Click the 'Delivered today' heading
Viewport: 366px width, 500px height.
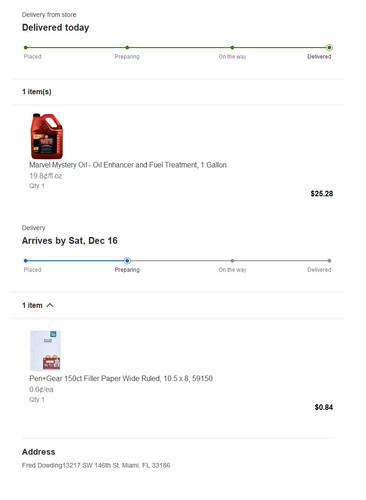[55, 27]
